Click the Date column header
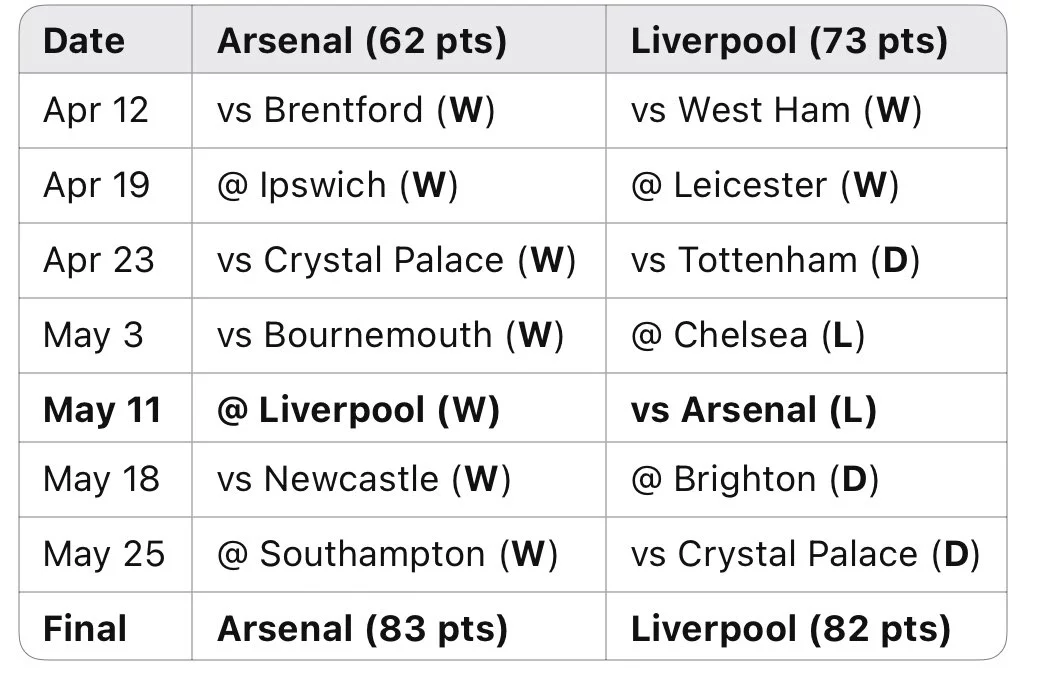Image resolution: width=1042 pixels, height=673 pixels. click(x=84, y=41)
